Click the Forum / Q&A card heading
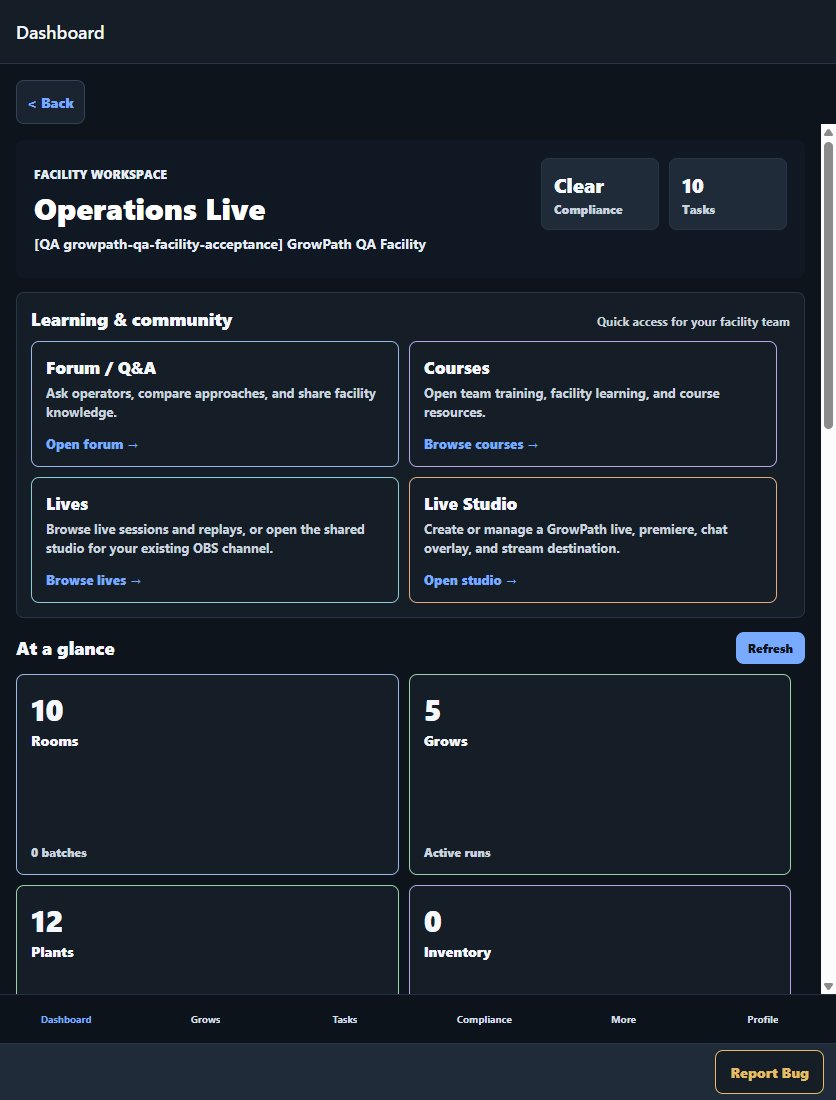Viewport: 836px width, 1100px height. [x=101, y=368]
